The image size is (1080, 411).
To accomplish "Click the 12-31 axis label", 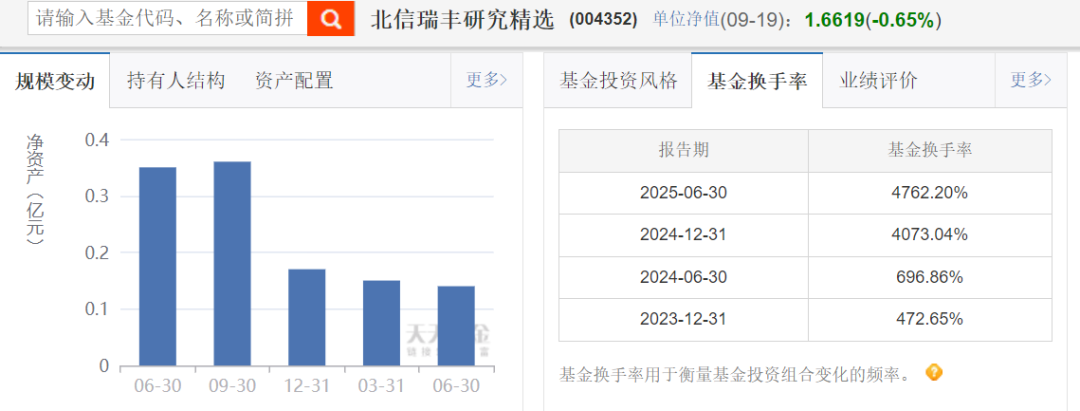I will click(x=307, y=387).
